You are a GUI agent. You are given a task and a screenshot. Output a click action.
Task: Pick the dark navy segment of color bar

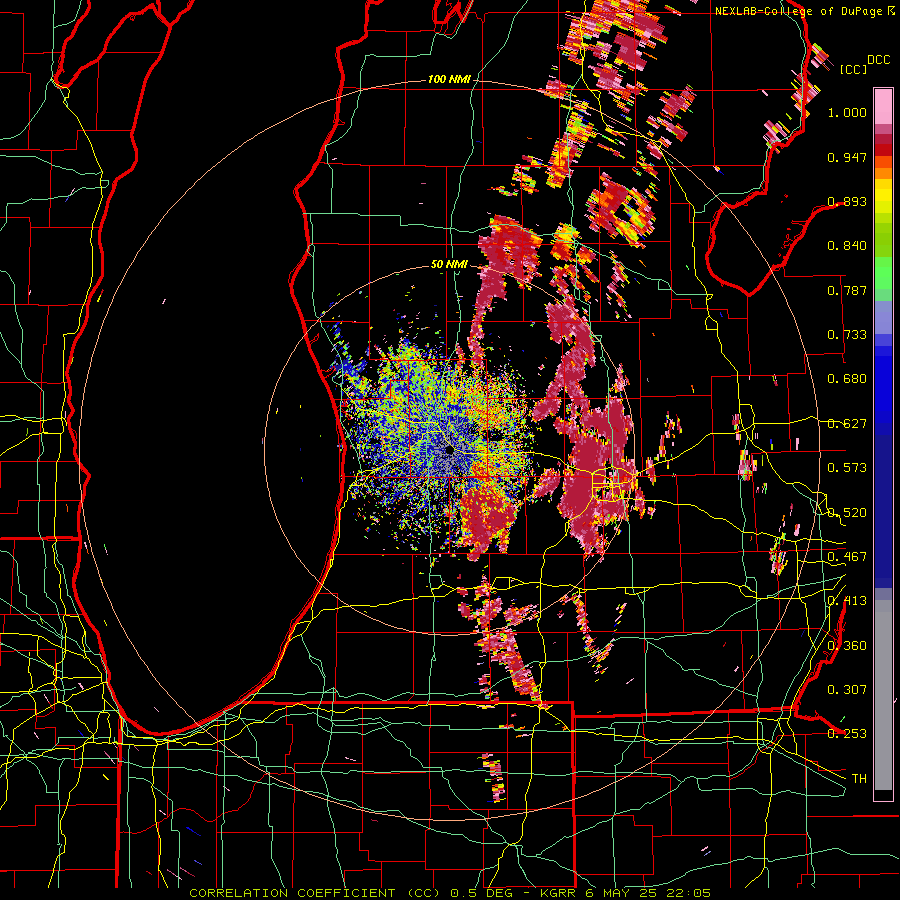click(883, 508)
